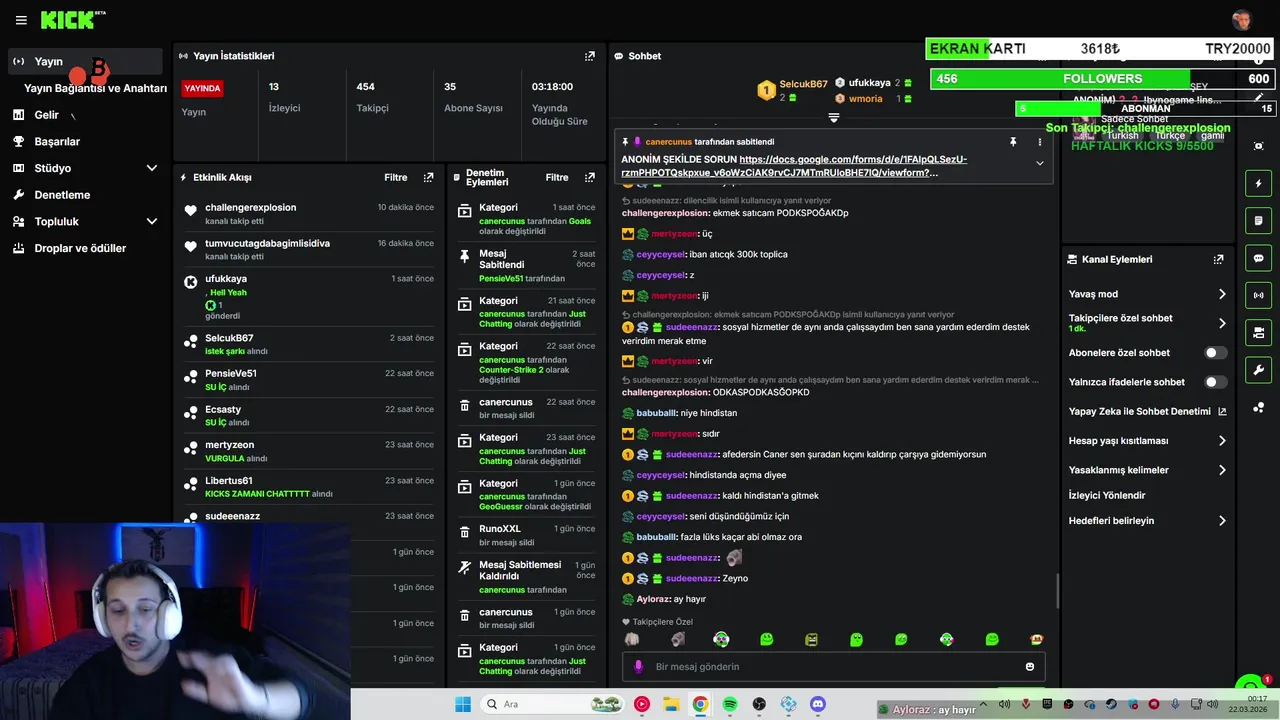Expand the Topluluk sidebar section
Viewport: 1280px width, 720px height.
(152, 221)
